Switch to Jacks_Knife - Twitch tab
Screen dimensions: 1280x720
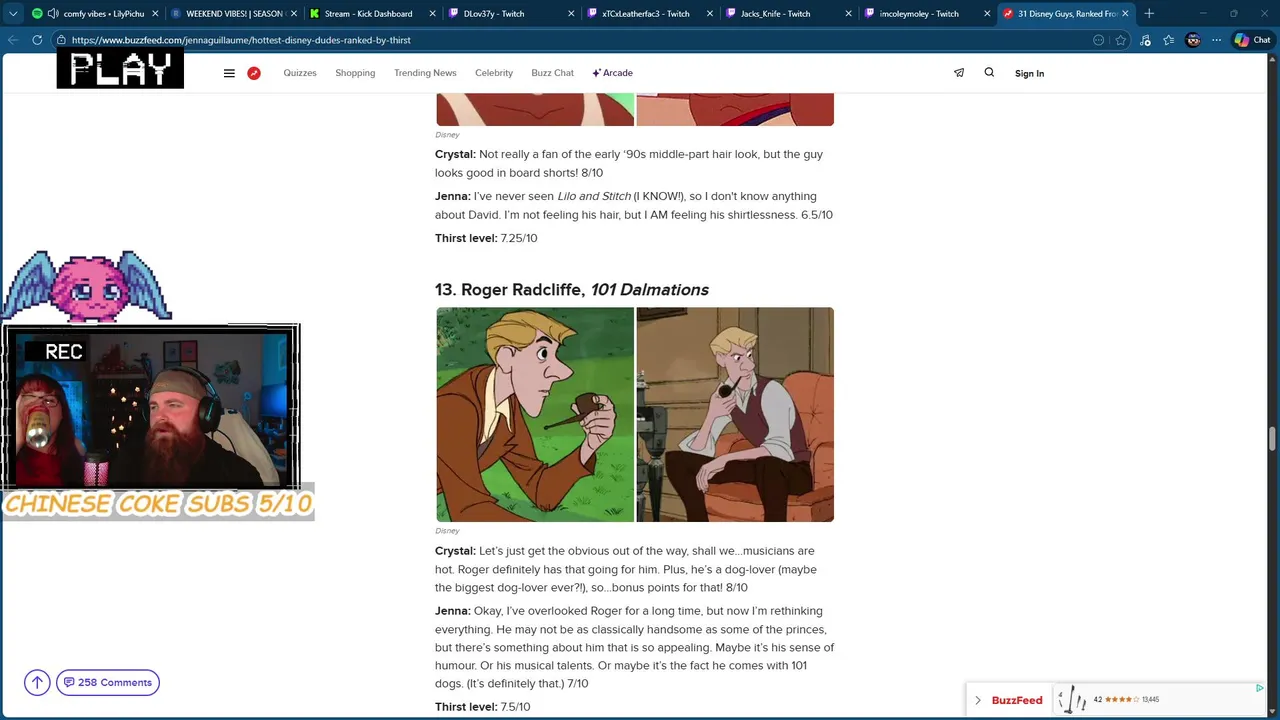click(775, 14)
